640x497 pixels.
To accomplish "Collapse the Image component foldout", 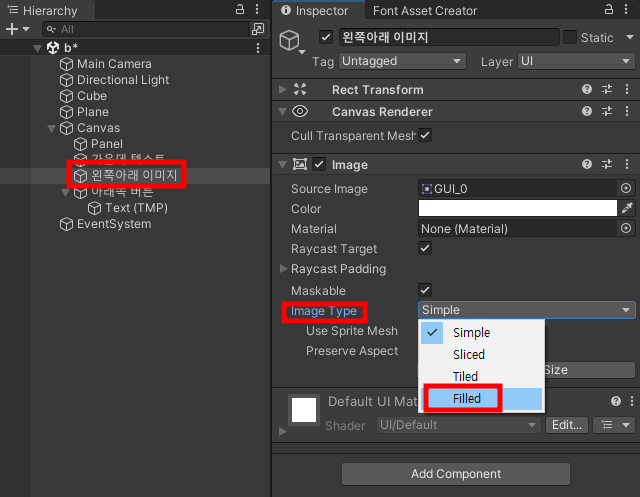I will pyautogui.click(x=282, y=165).
